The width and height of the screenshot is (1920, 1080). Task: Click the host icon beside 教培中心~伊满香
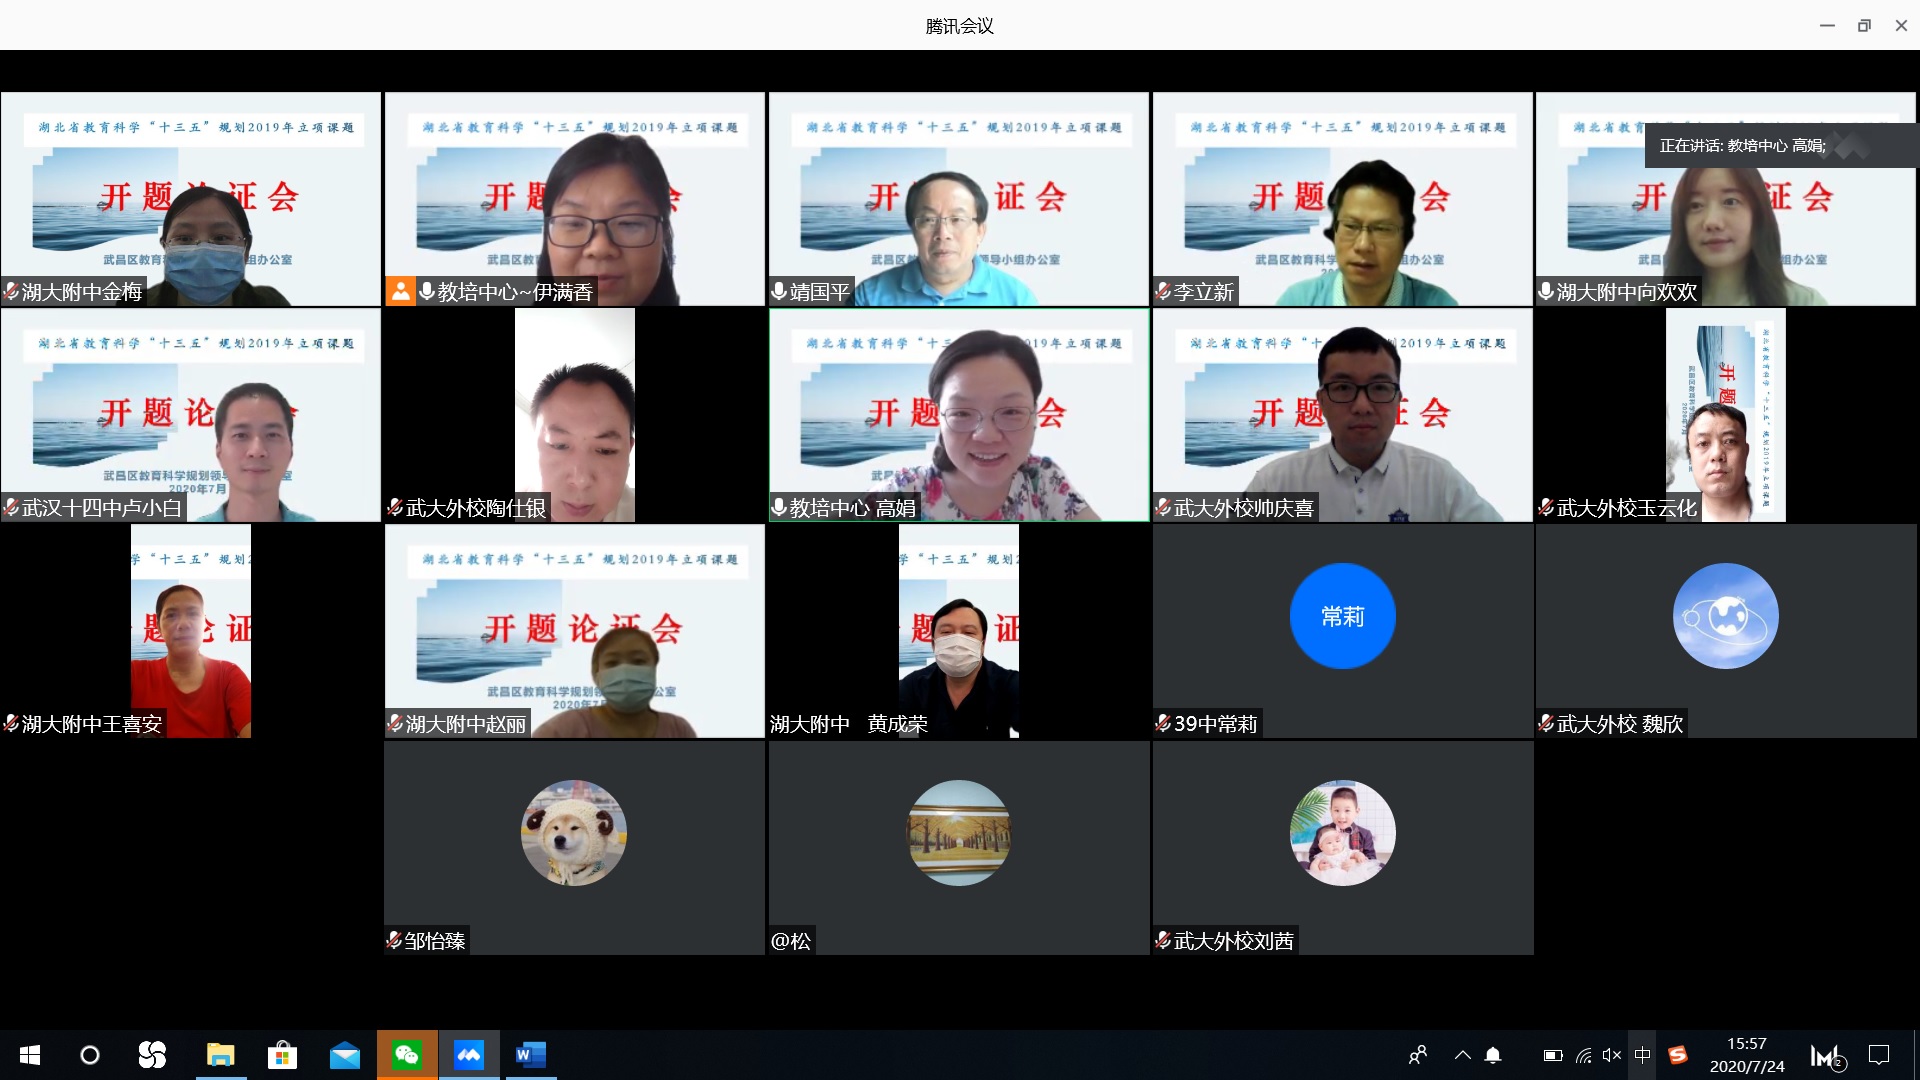coord(400,291)
